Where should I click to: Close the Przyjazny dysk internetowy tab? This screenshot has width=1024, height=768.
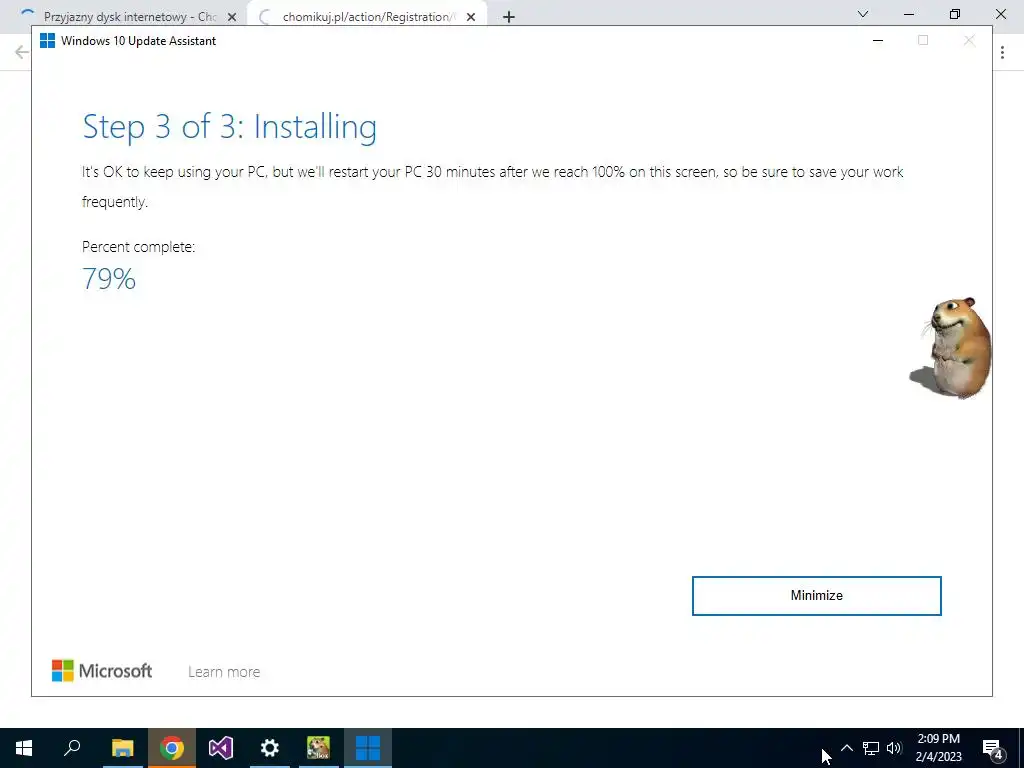pos(232,17)
